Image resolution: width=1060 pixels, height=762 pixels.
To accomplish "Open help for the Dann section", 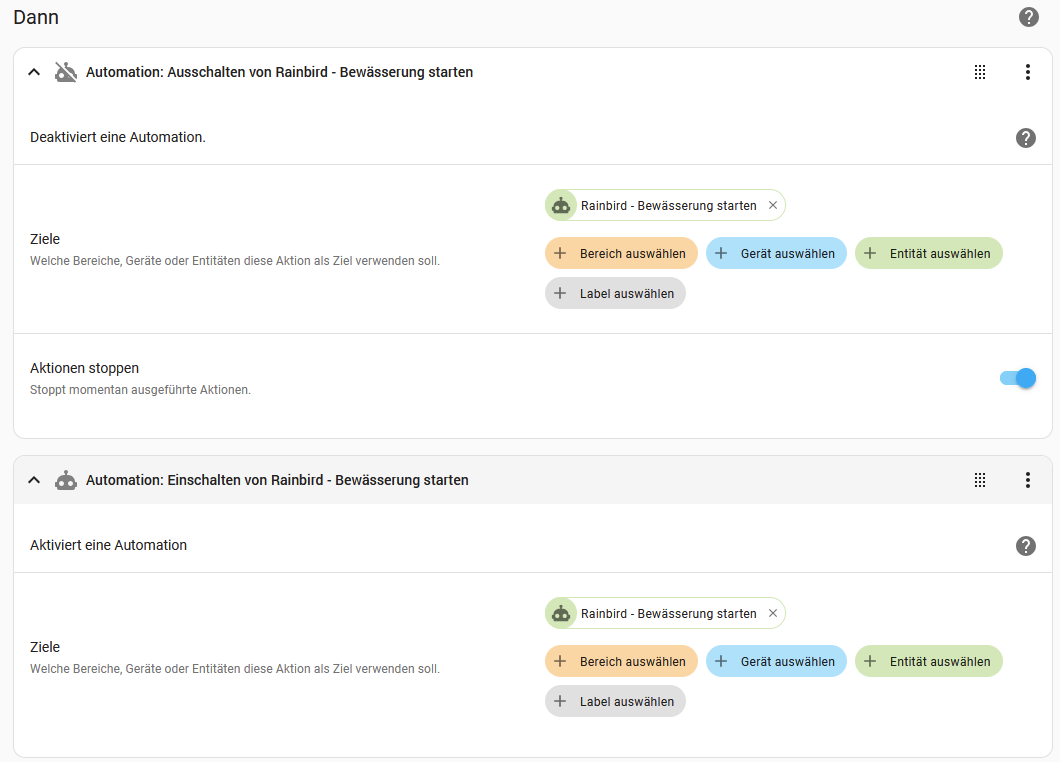I will (1028, 17).
